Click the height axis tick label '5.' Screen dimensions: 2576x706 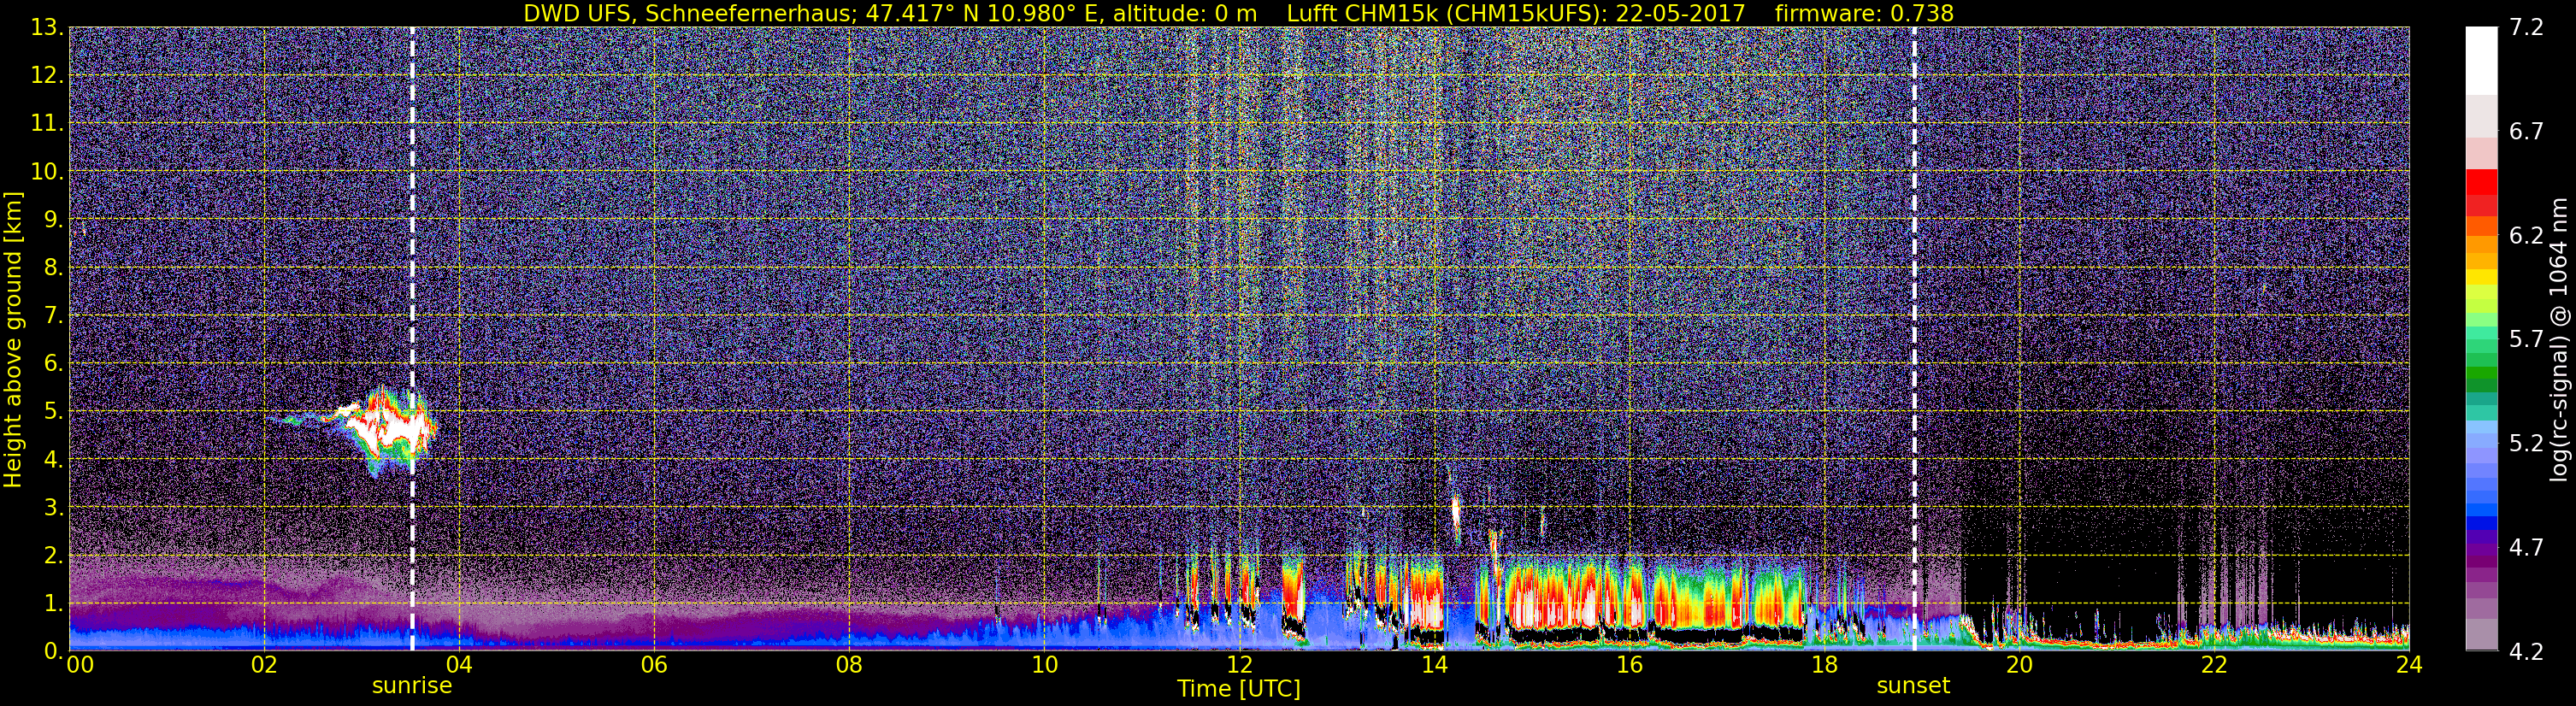point(53,411)
